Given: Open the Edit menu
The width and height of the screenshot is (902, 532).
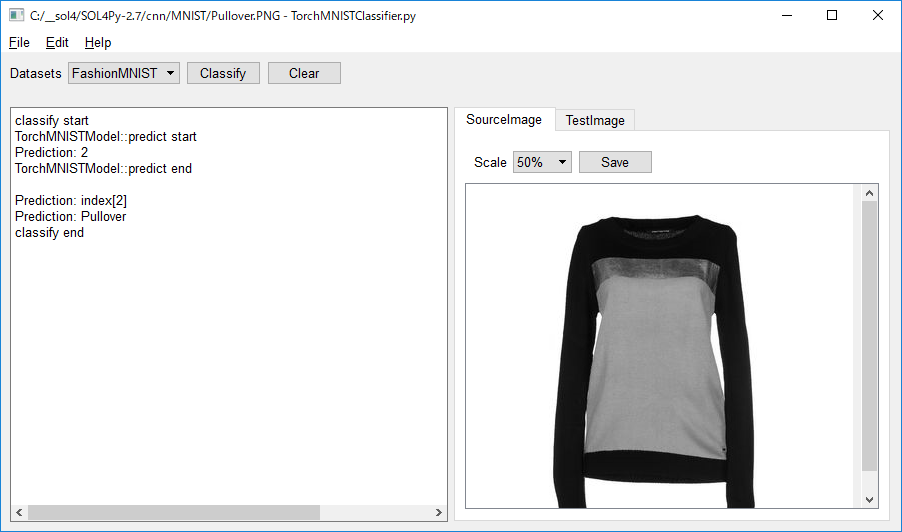Looking at the screenshot, I should click(57, 43).
